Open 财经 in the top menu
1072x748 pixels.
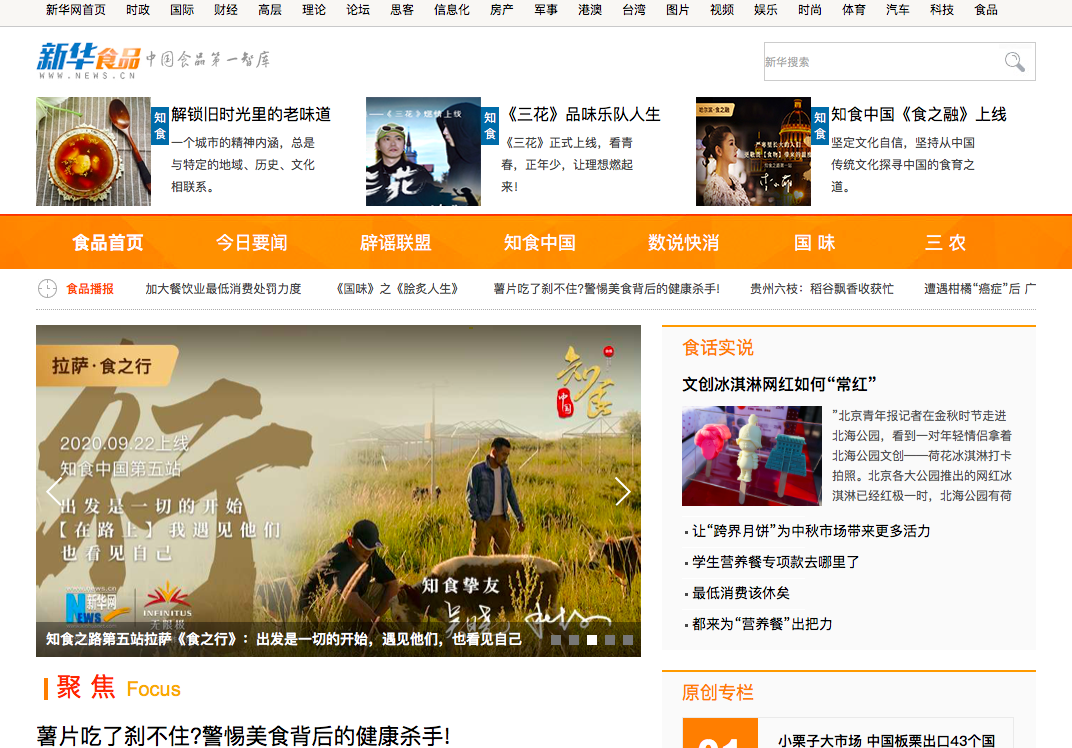pos(225,10)
